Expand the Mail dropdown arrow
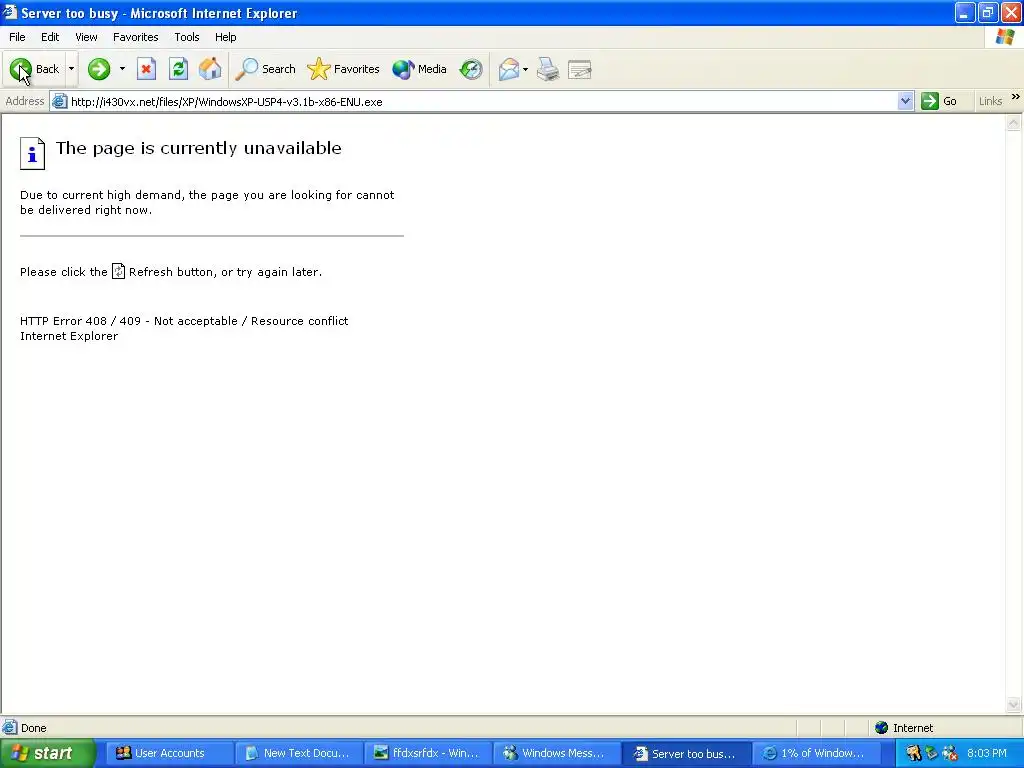 pyautogui.click(x=526, y=69)
